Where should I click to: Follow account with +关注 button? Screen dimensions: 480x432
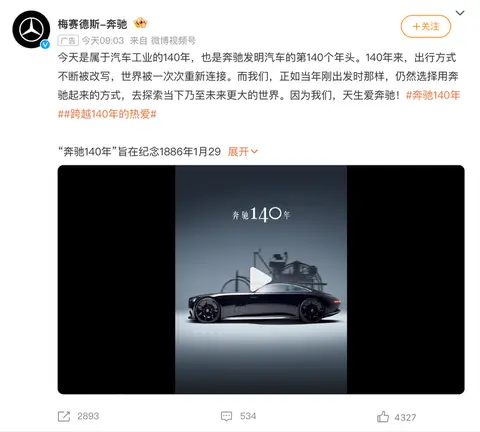click(x=426, y=26)
